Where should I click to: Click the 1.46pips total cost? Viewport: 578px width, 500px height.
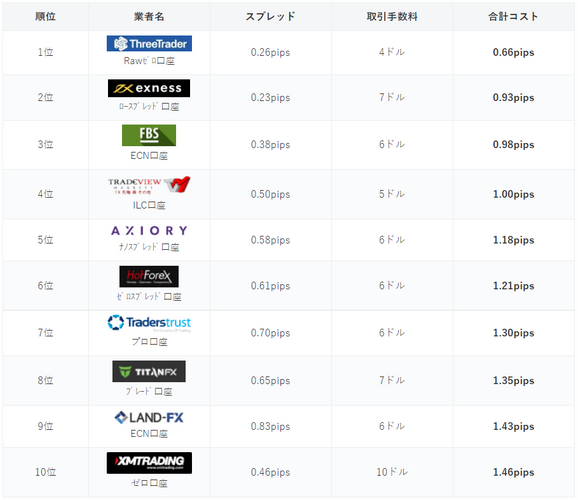pyautogui.click(x=513, y=472)
